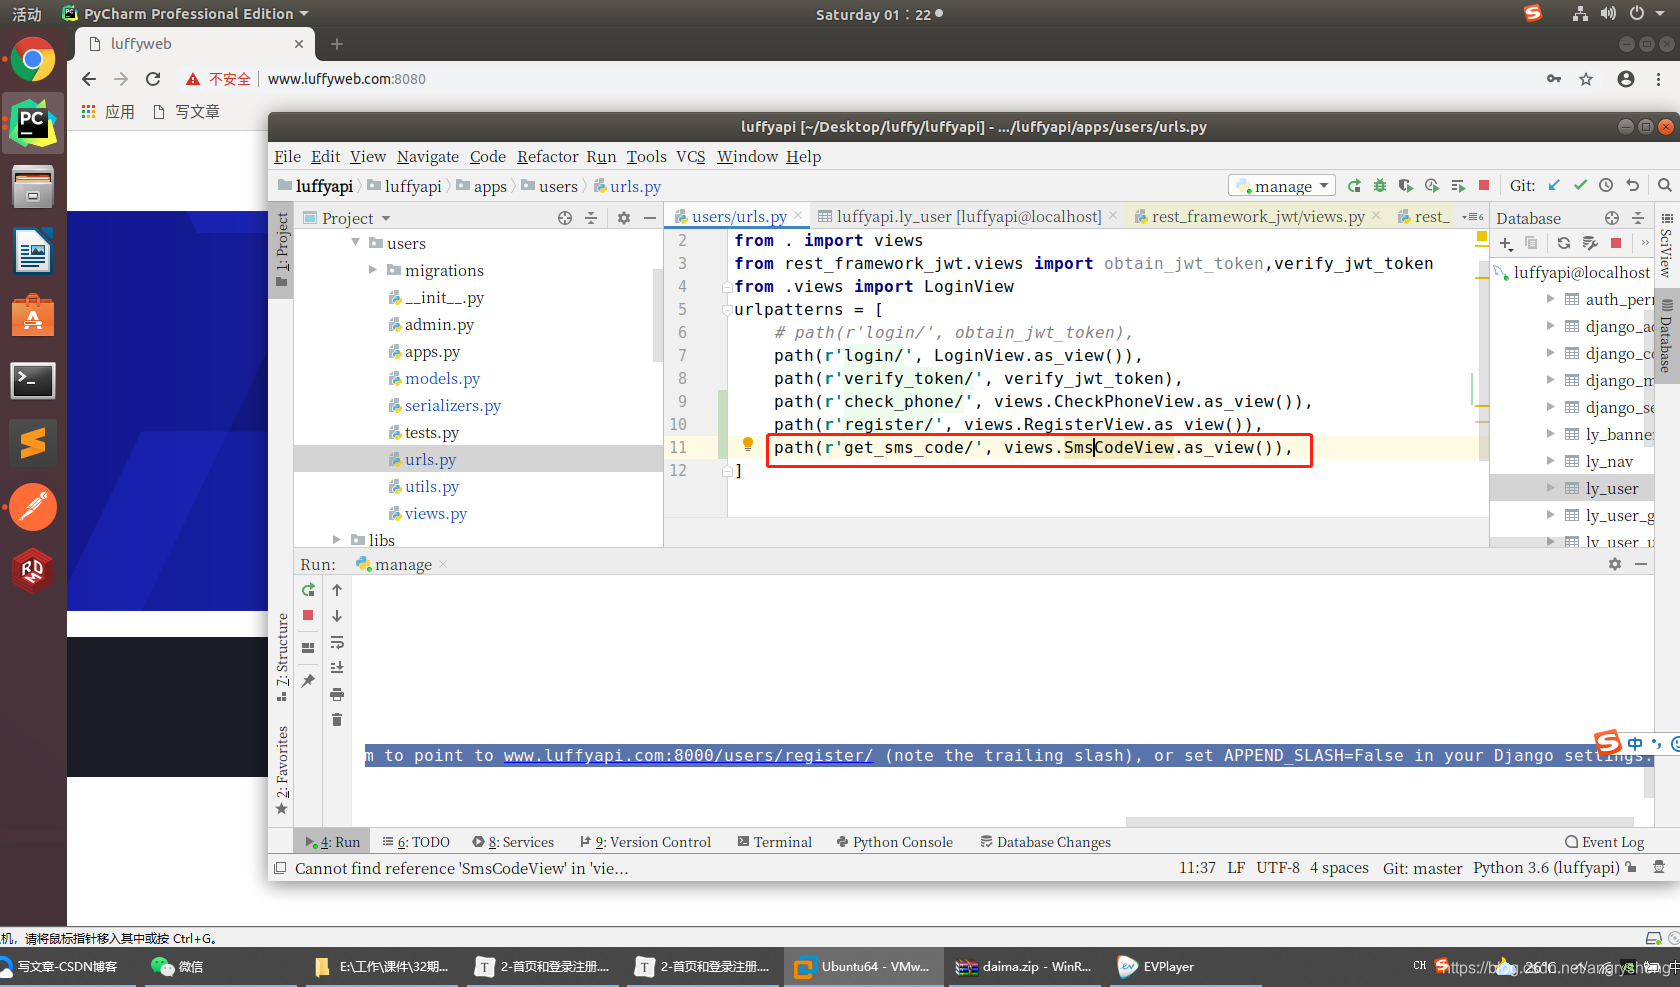The width and height of the screenshot is (1680, 987).
Task: Switch to the luffyapi.ly_user tab
Action: [968, 217]
